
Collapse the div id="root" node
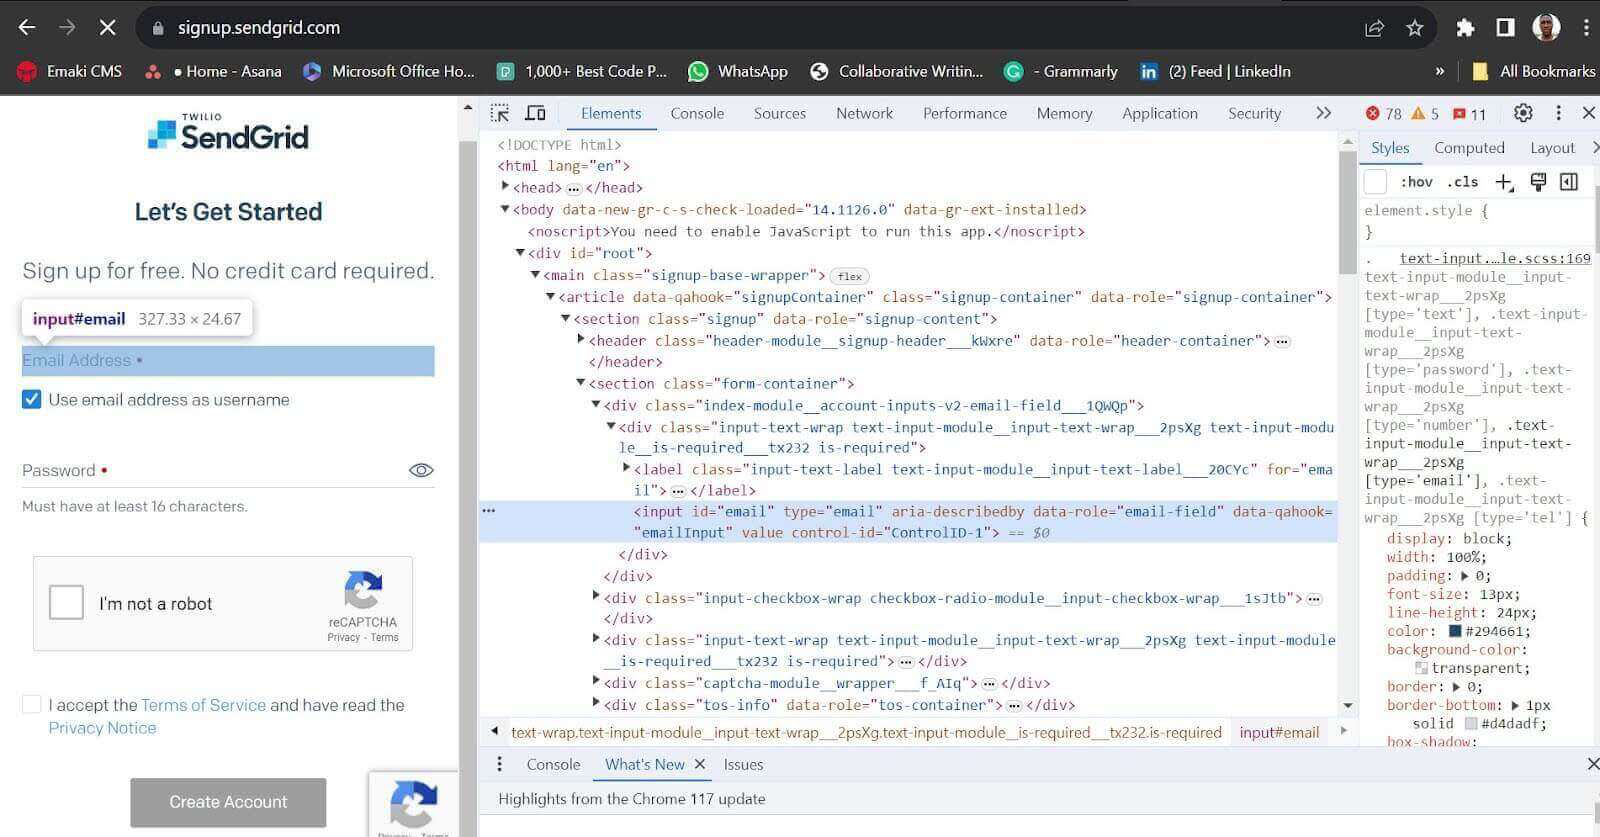[520, 253]
